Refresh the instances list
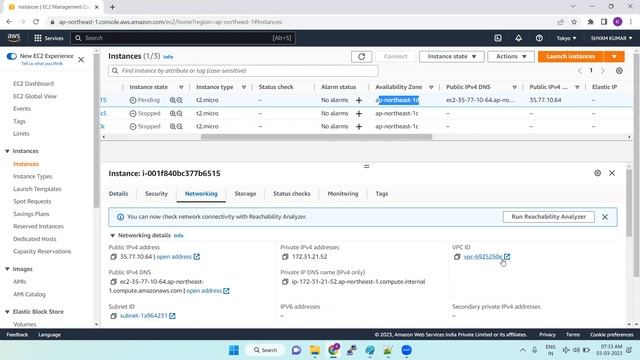Viewport: 640px width, 360px height. click(361, 56)
